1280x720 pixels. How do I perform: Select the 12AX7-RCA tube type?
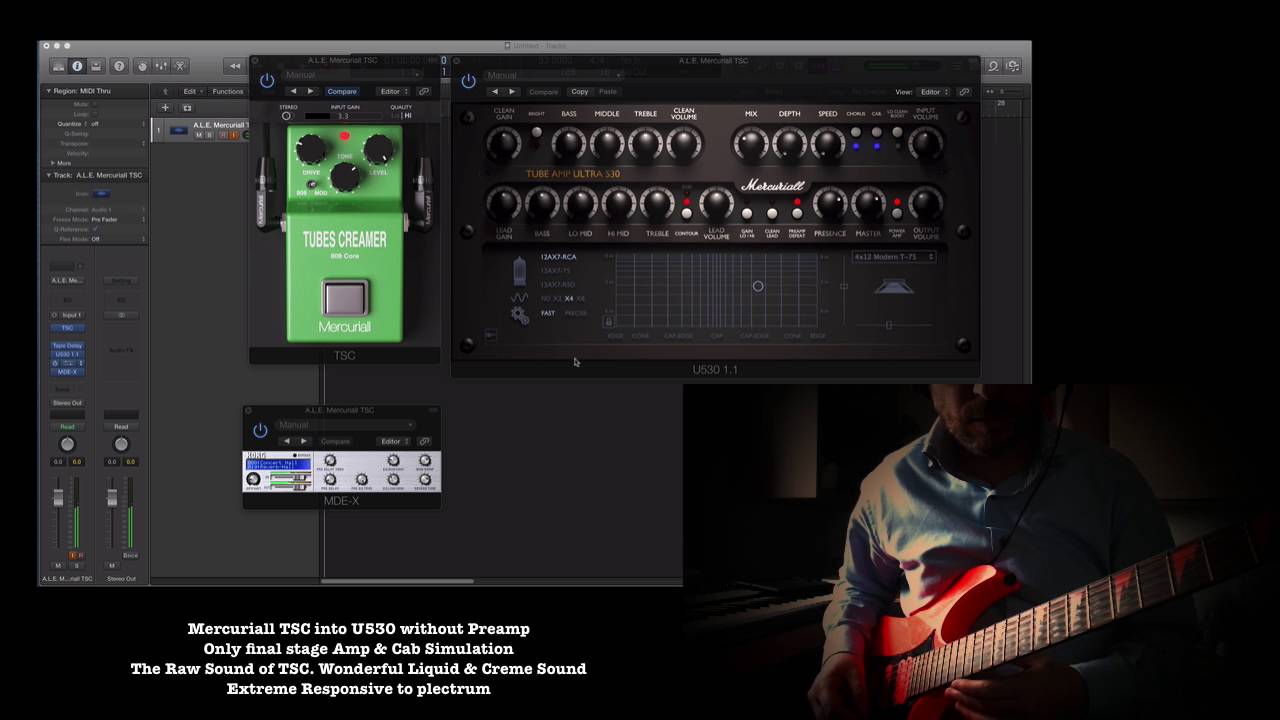point(558,257)
